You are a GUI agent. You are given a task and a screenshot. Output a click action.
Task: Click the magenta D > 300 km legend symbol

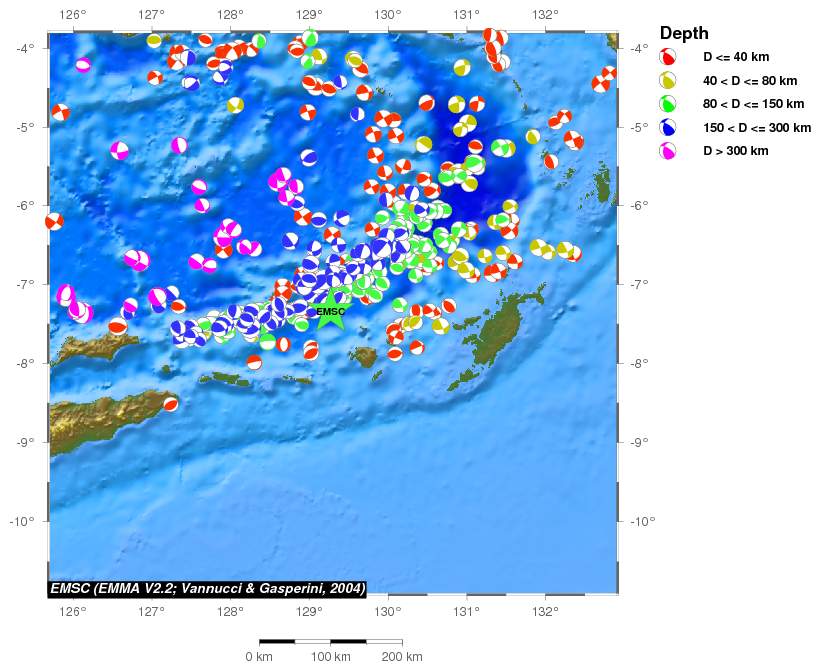pyautogui.click(x=668, y=151)
